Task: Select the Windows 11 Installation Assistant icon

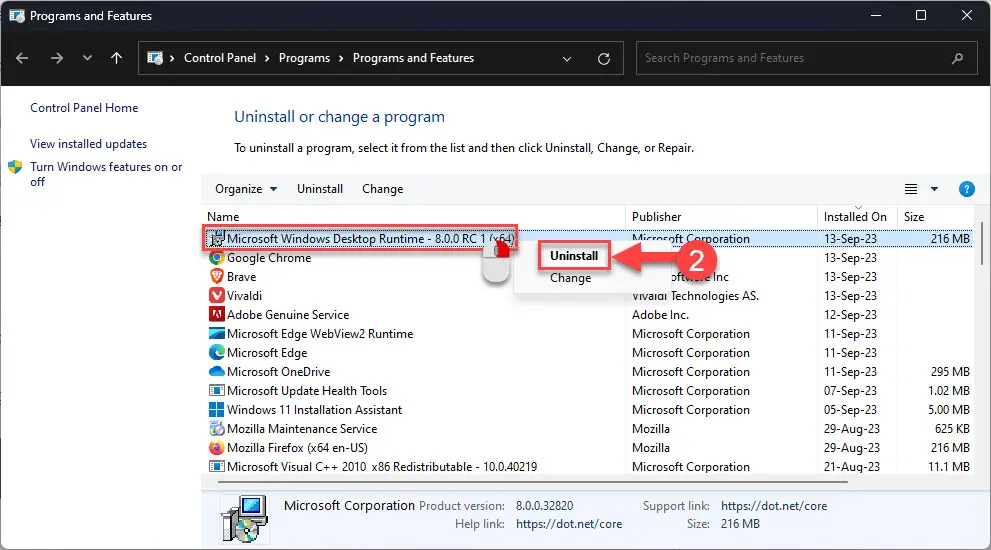Action: 217,410
